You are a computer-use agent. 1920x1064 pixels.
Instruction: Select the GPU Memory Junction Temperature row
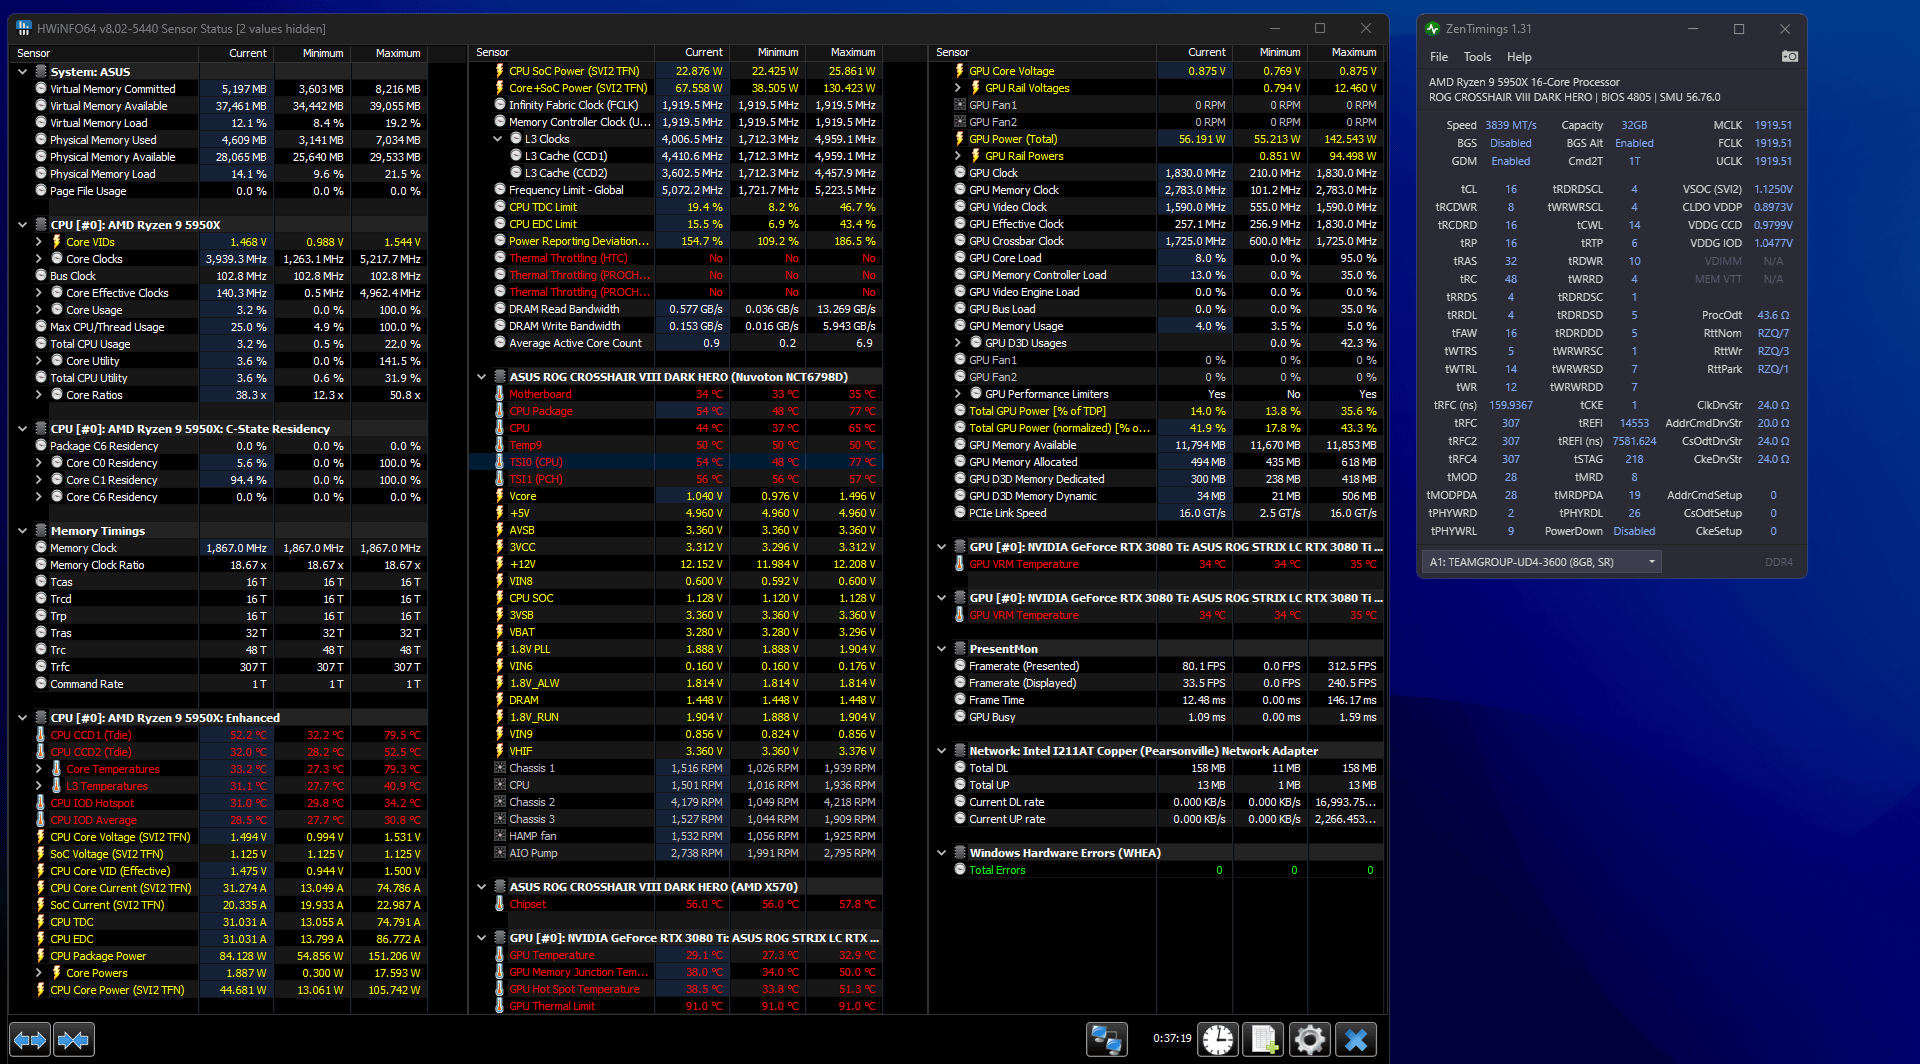[677, 972]
